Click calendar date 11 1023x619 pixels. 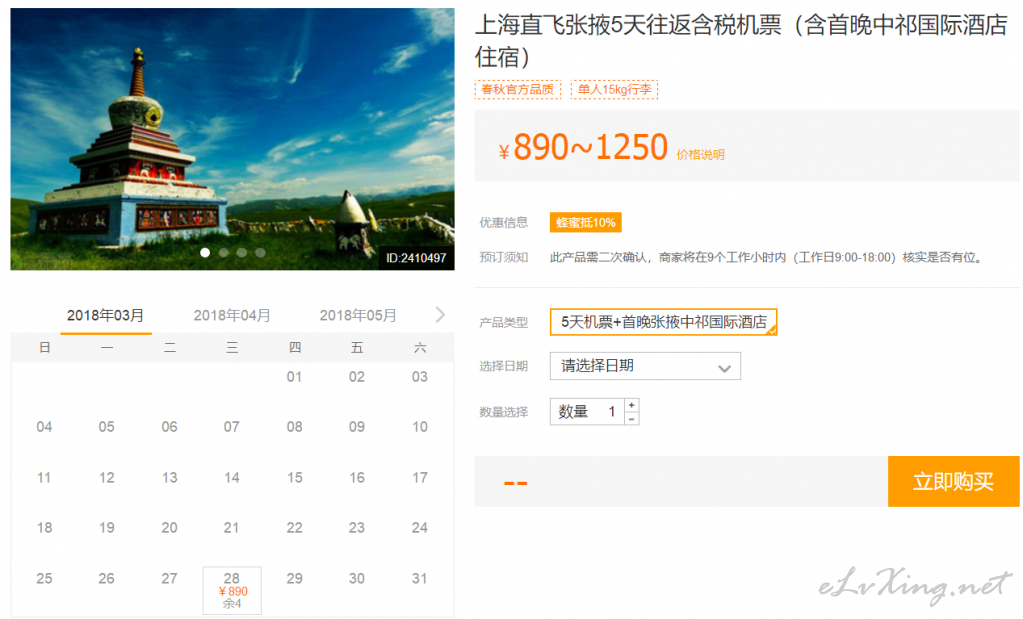click(x=44, y=478)
